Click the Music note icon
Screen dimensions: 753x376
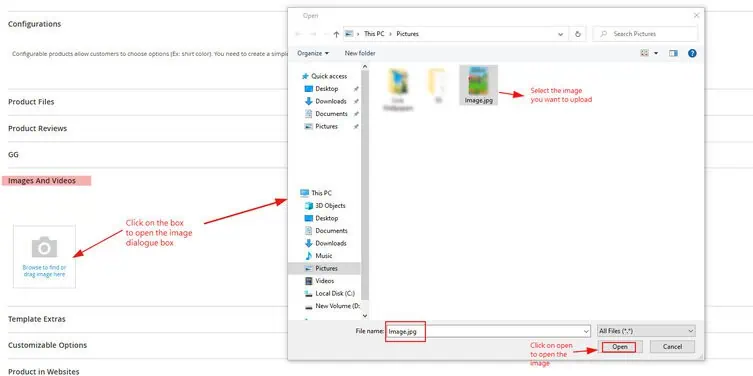pos(309,255)
